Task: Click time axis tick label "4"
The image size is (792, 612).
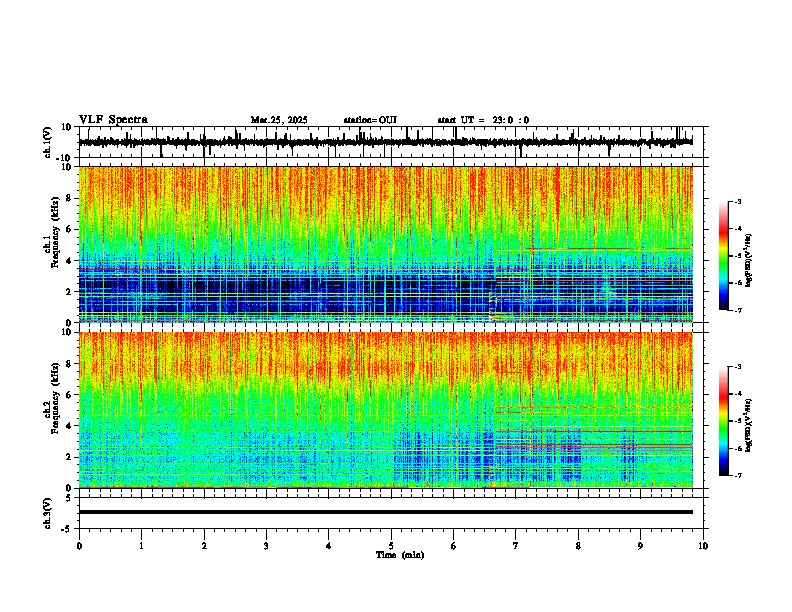Action: [329, 546]
